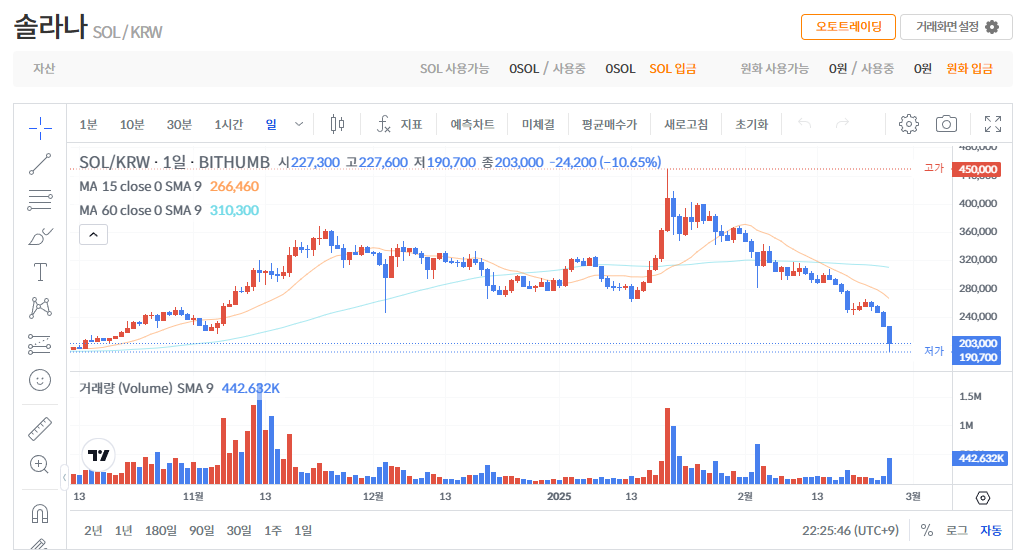
Task: Set chart range to 1일
Action: pos(303,531)
